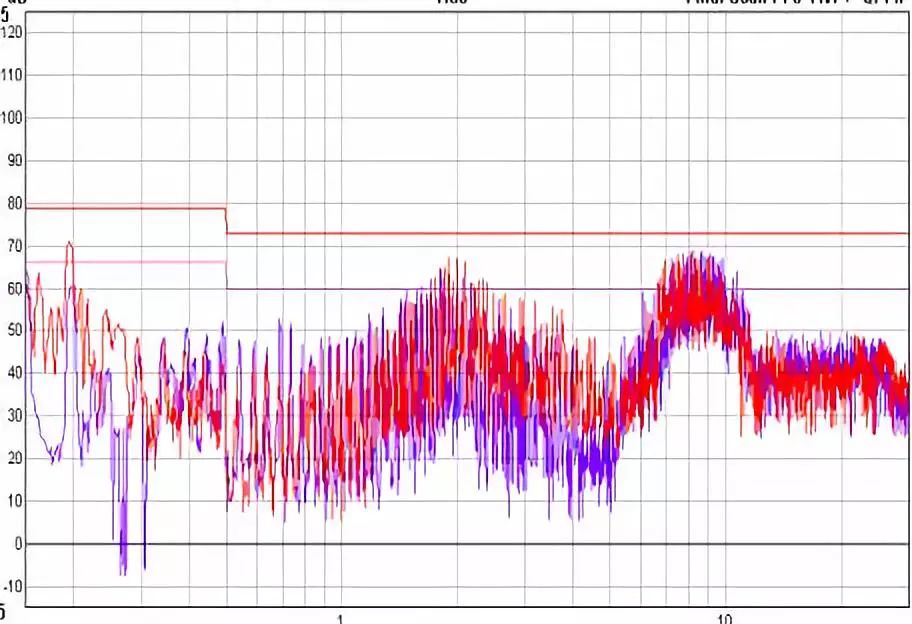Click the 100 label on the y-axis
This screenshot has height=624, width=912.
pyautogui.click(x=12, y=118)
